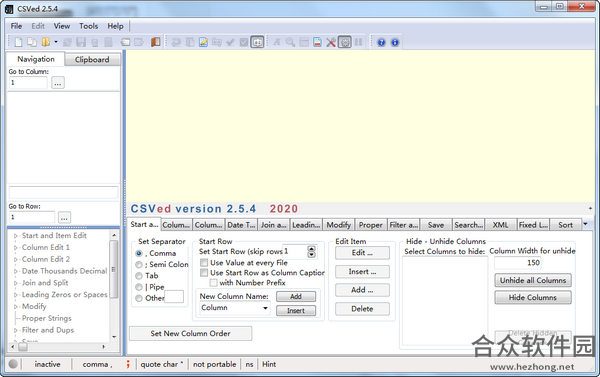Click the grayed-out checkmark toolbar icon
The width and height of the screenshot is (600, 377).
pyautogui.click(x=230, y=42)
